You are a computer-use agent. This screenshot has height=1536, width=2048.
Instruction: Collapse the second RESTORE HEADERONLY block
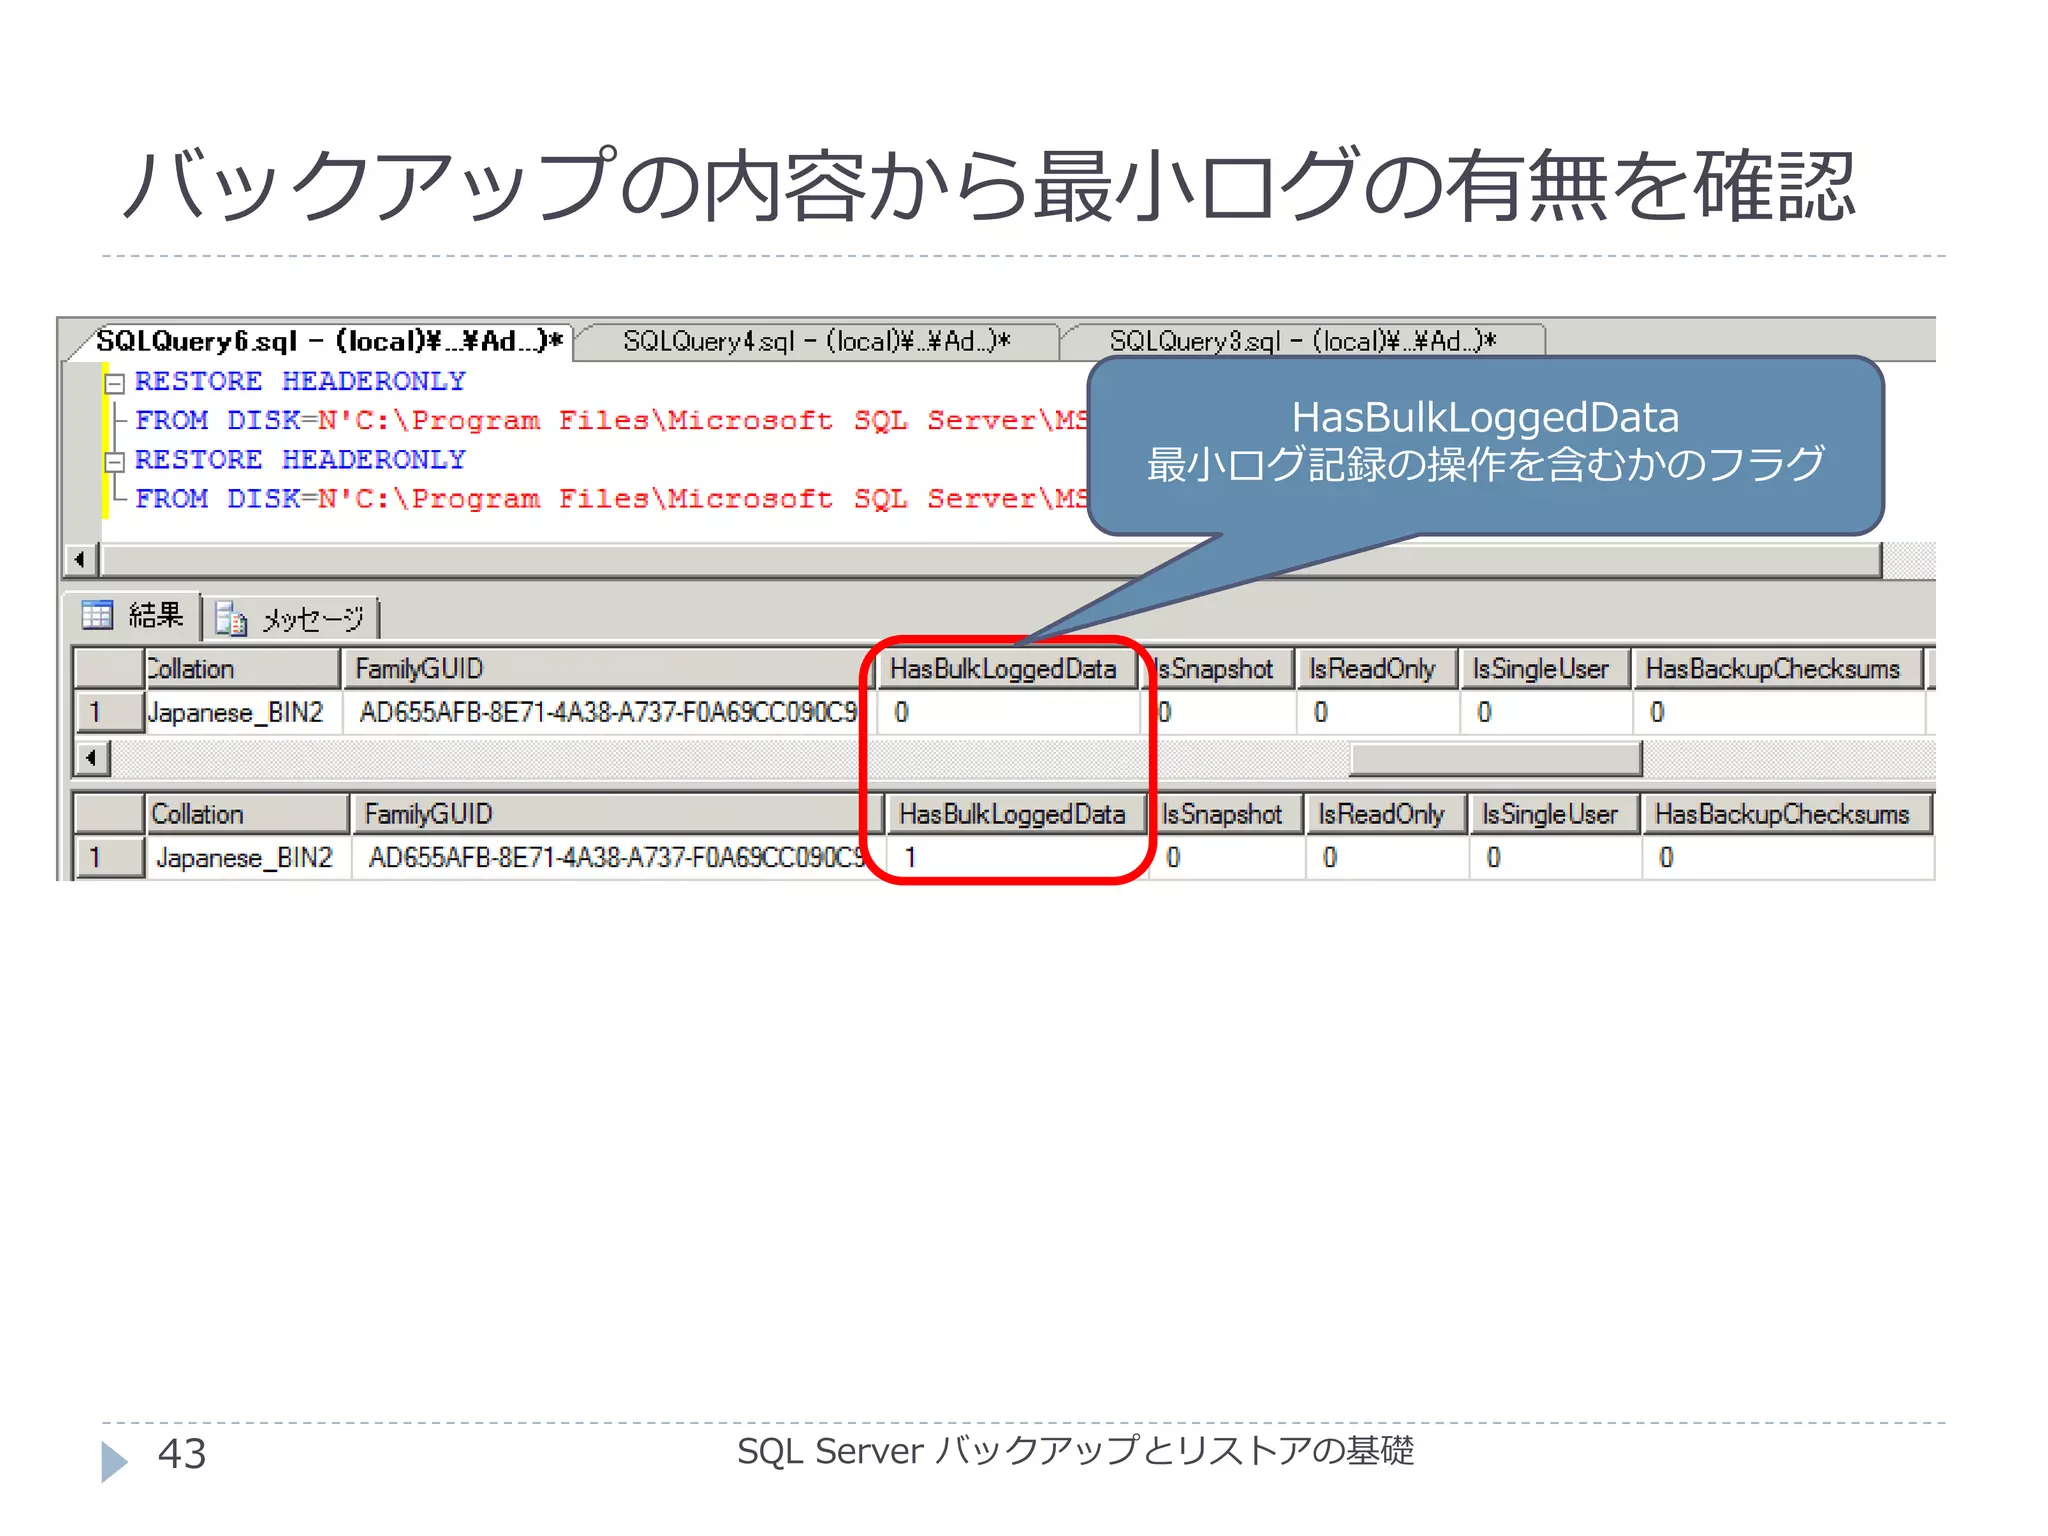[x=115, y=461]
